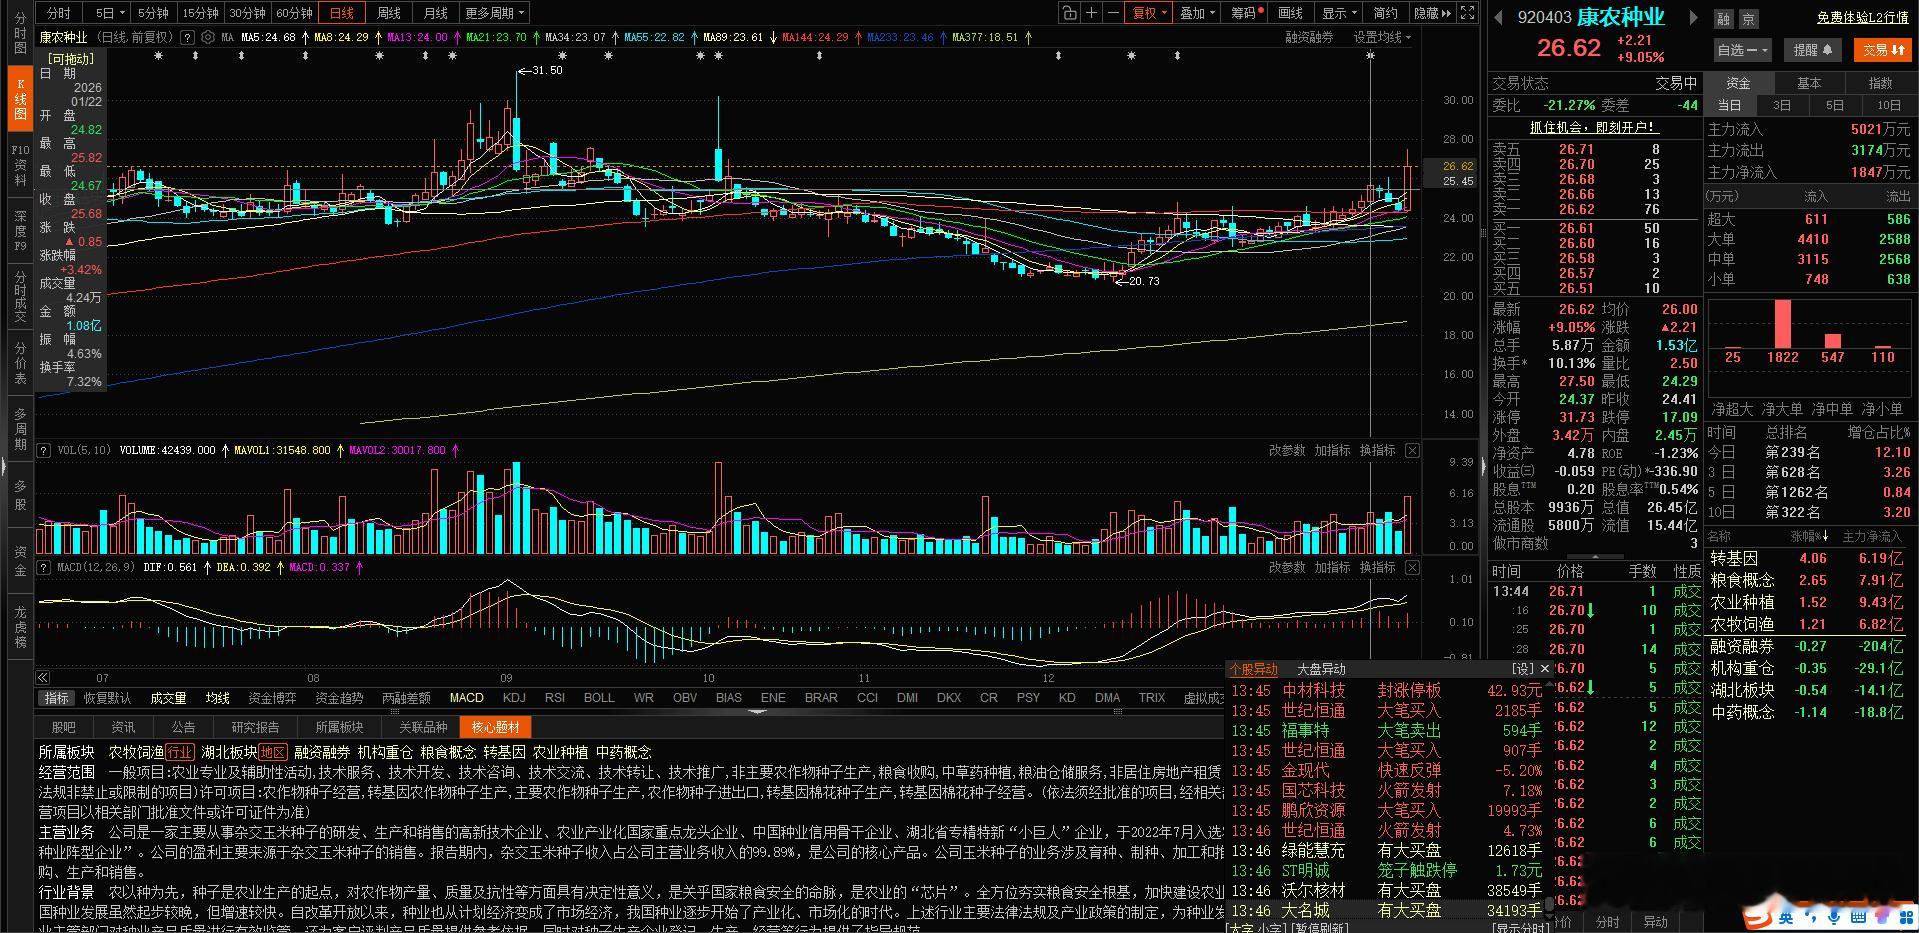Screen dimensions: 1919x933
Task: Click the help question mark beside 康农种业 title
Action: (x=188, y=37)
